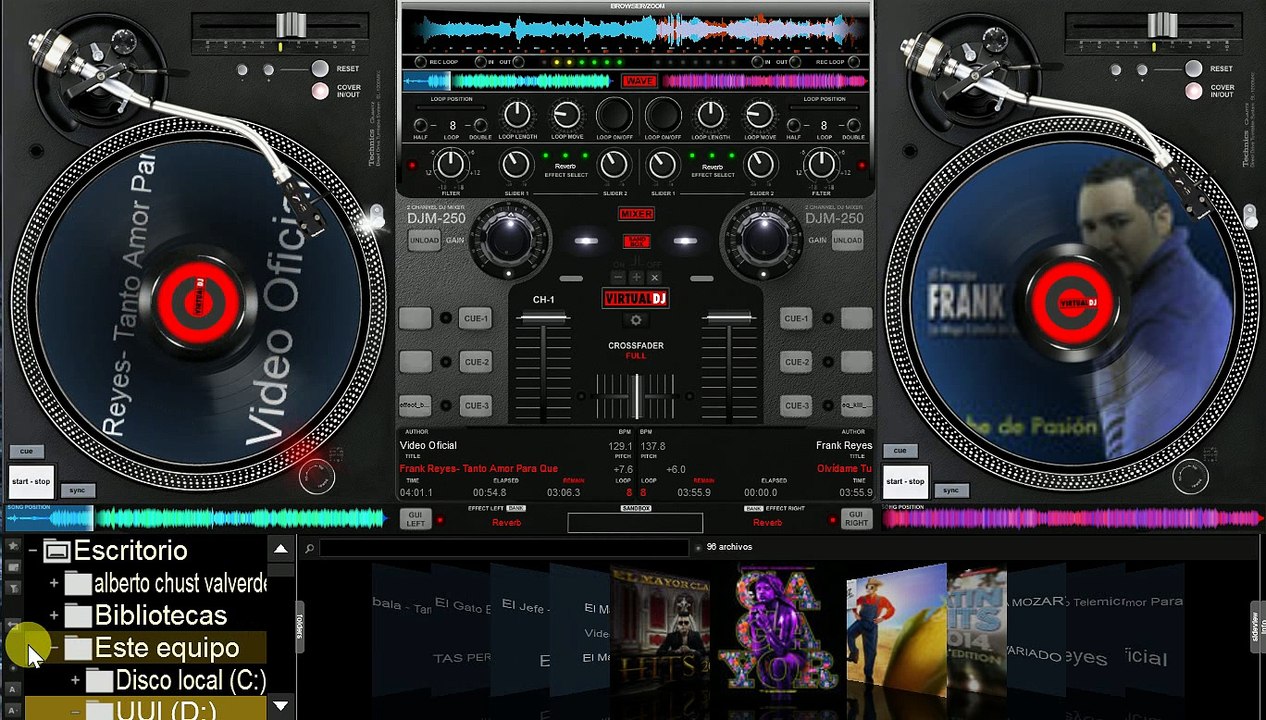Click folder tree scroll-up arrow
The image size is (1266, 720).
[281, 549]
